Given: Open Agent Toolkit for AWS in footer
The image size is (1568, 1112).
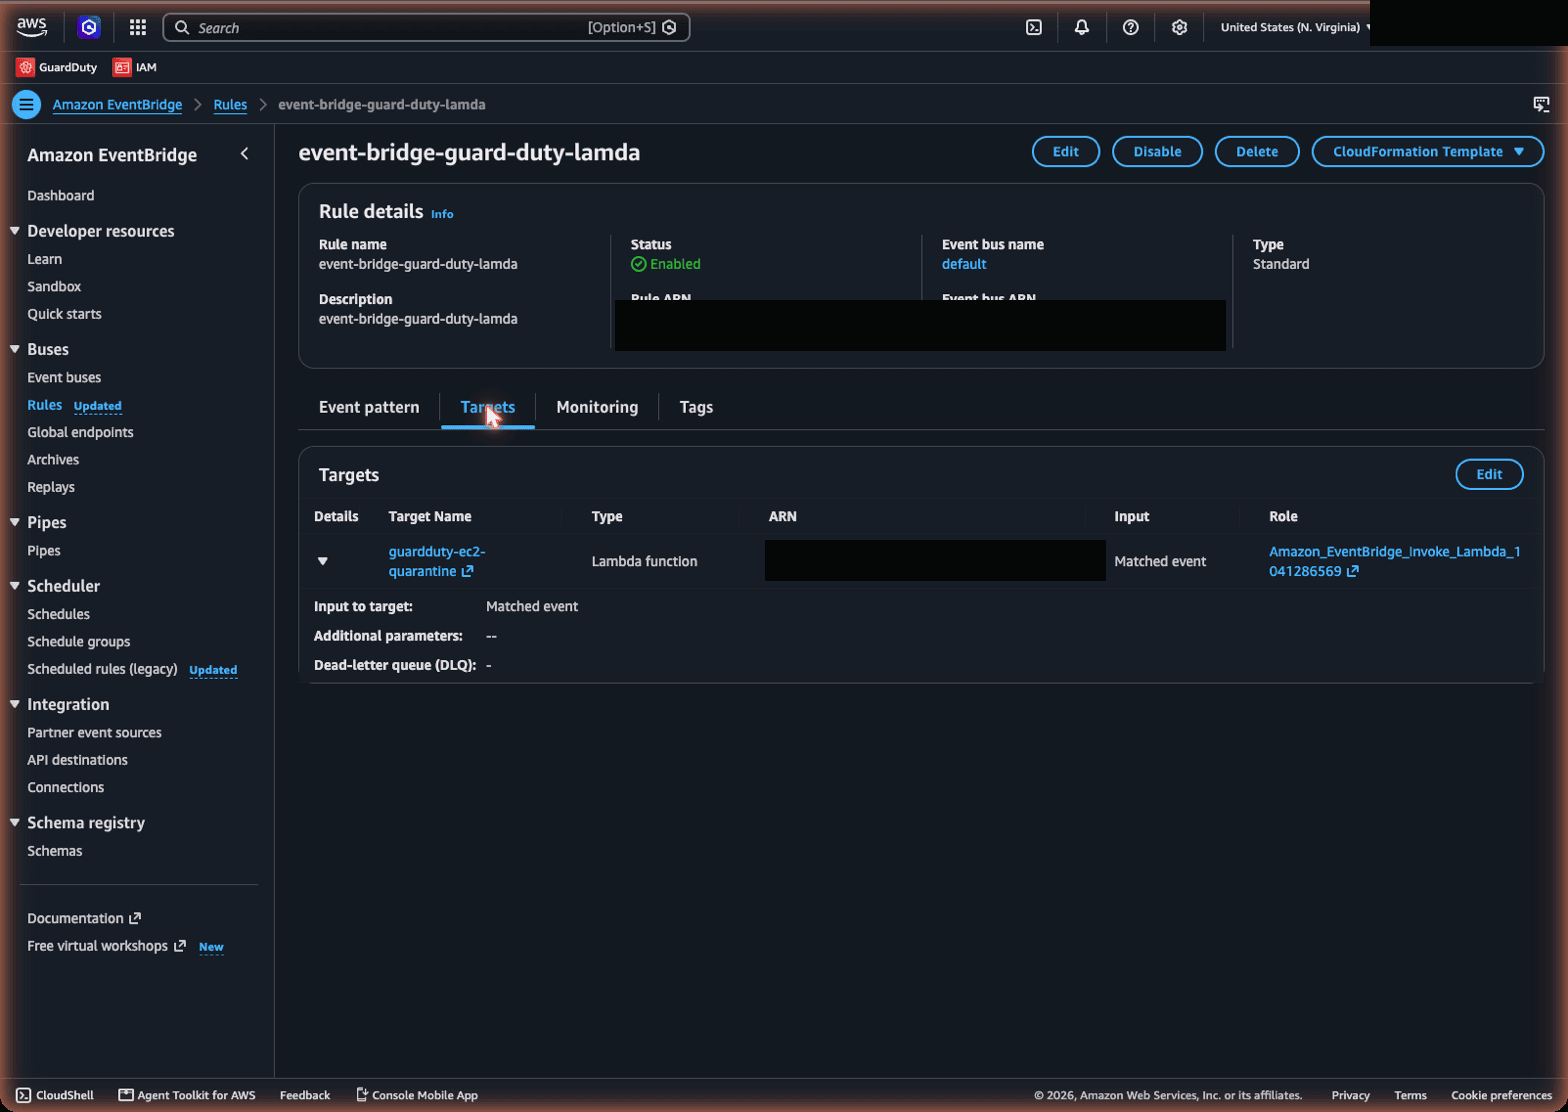Looking at the screenshot, I should coord(187,1095).
